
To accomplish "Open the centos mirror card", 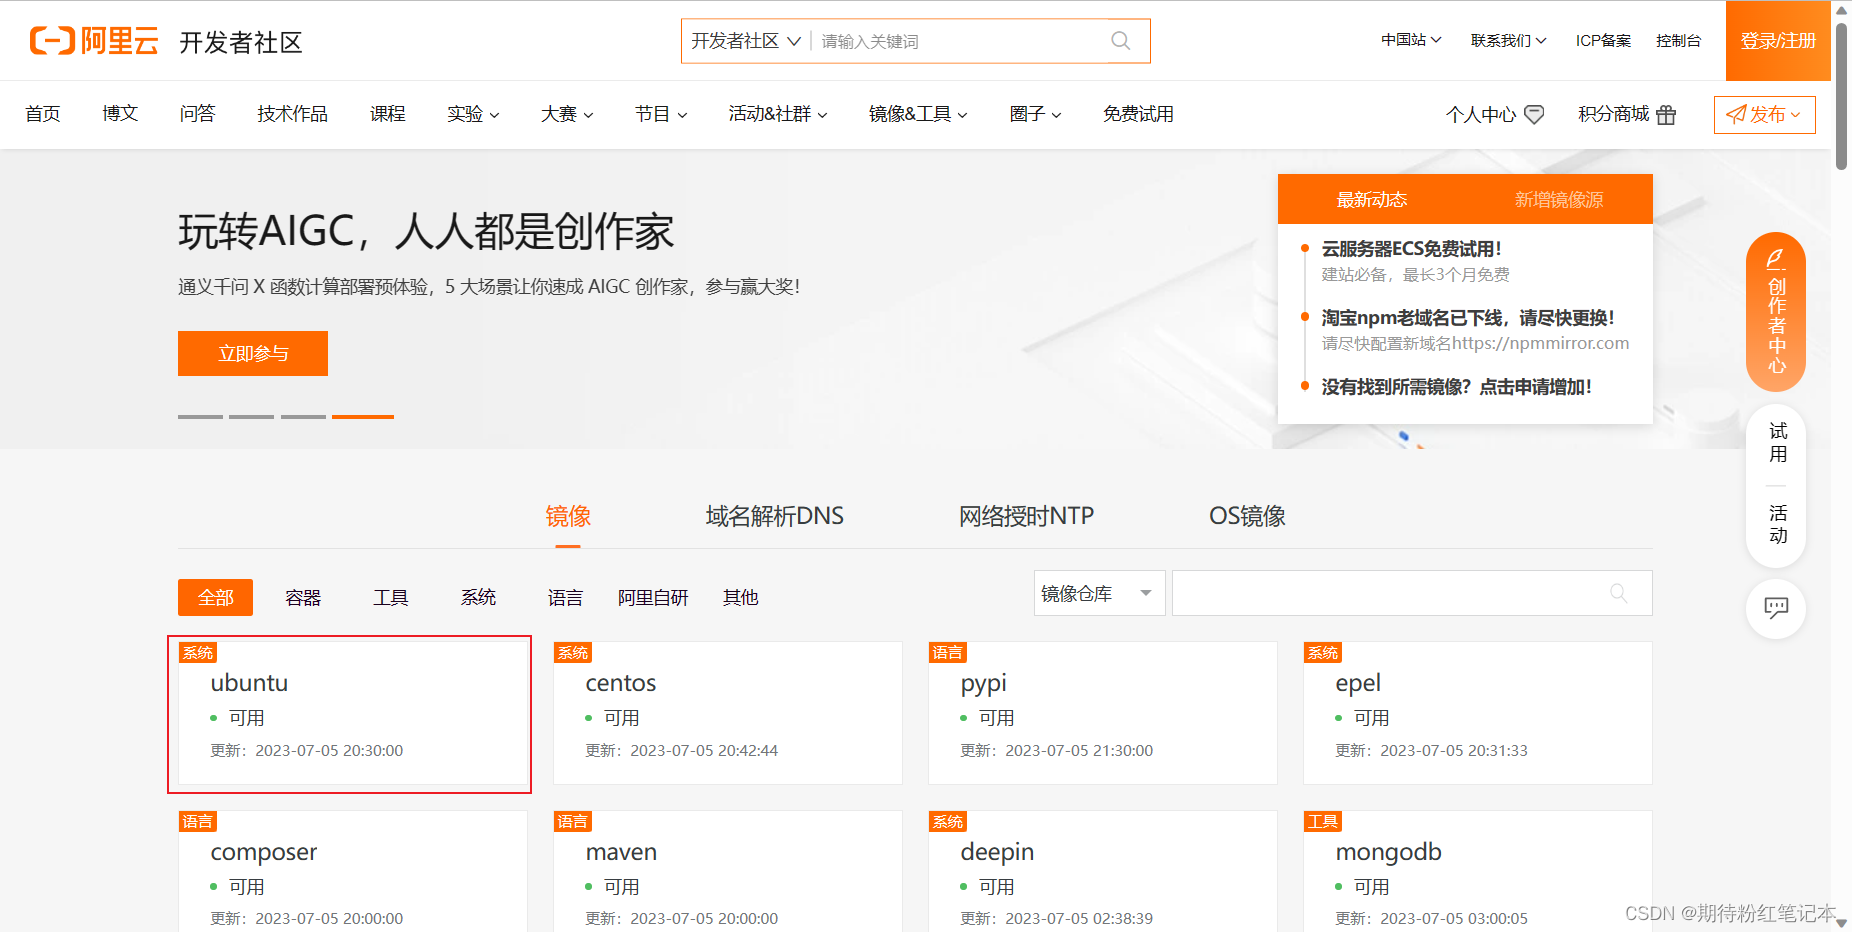I will pyautogui.click(x=727, y=713).
